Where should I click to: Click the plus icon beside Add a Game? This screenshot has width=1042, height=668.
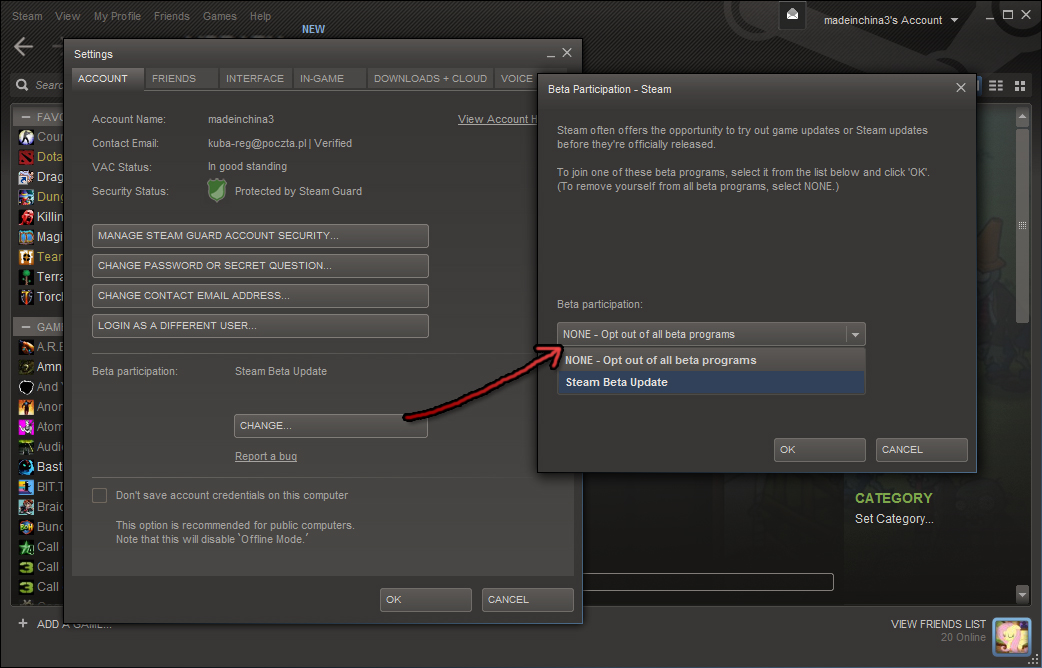click(23, 623)
